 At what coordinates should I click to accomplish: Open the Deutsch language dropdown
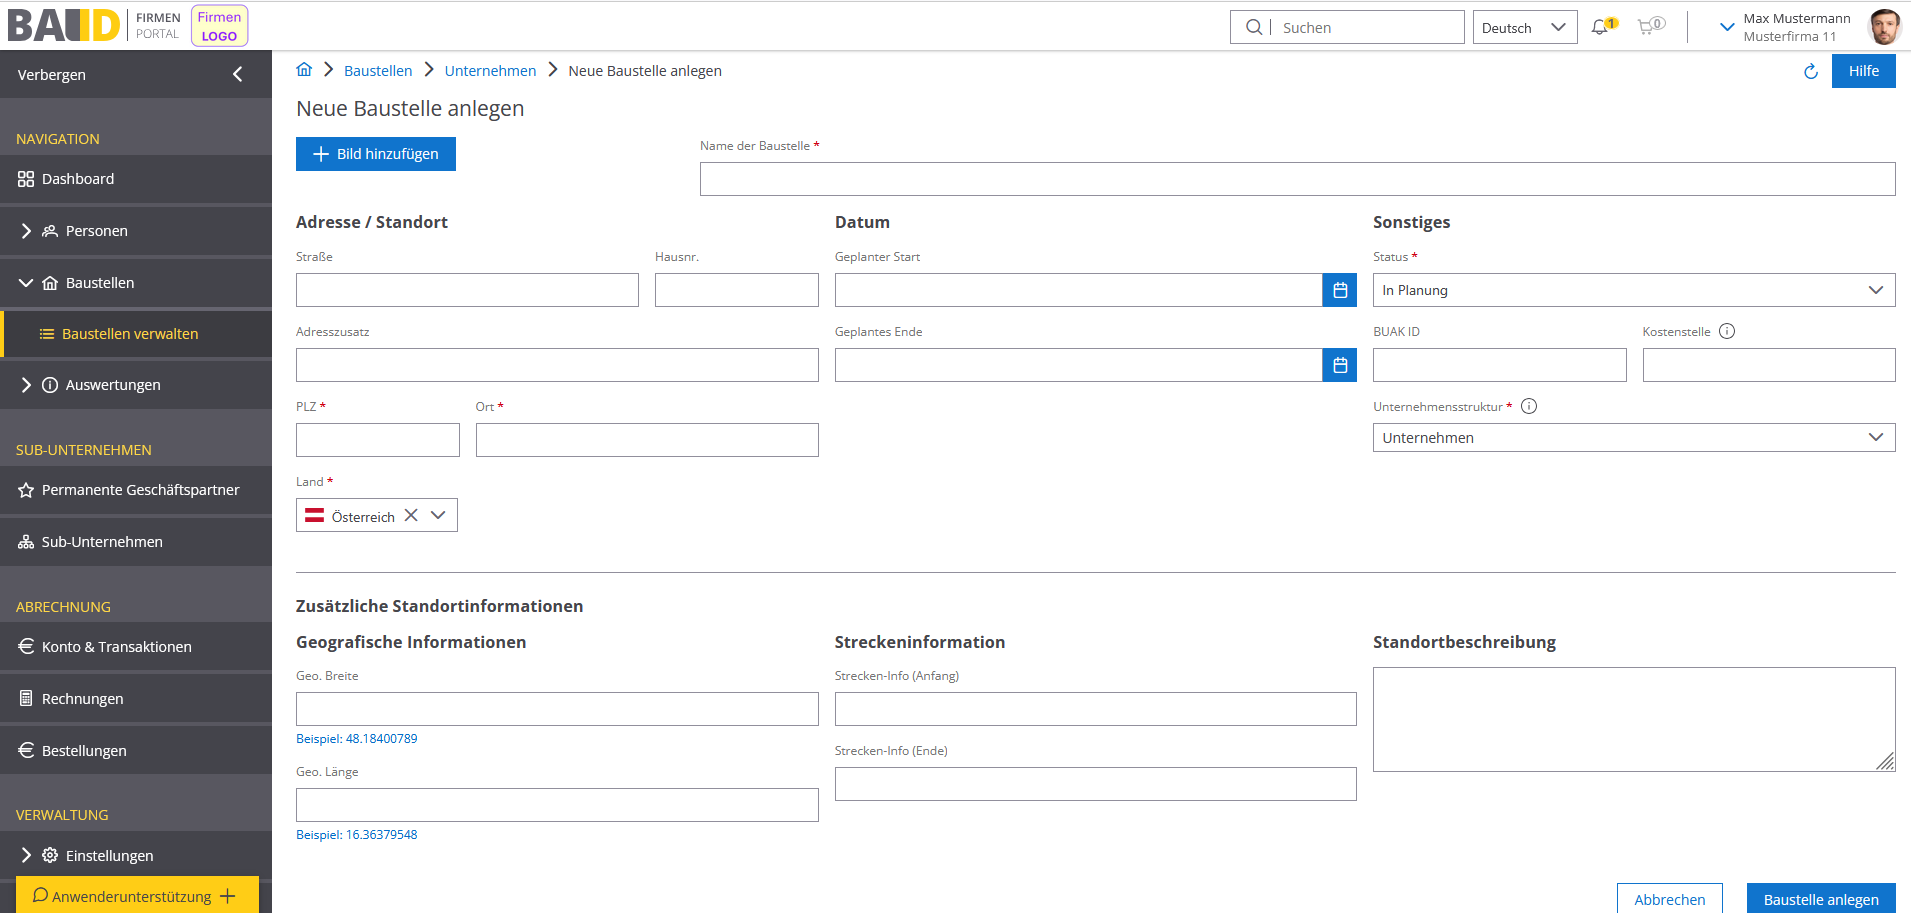point(1524,28)
